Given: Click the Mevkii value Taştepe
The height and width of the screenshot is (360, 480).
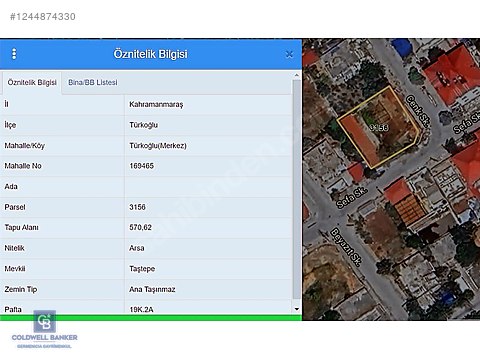Looking at the screenshot, I should 142,269.
